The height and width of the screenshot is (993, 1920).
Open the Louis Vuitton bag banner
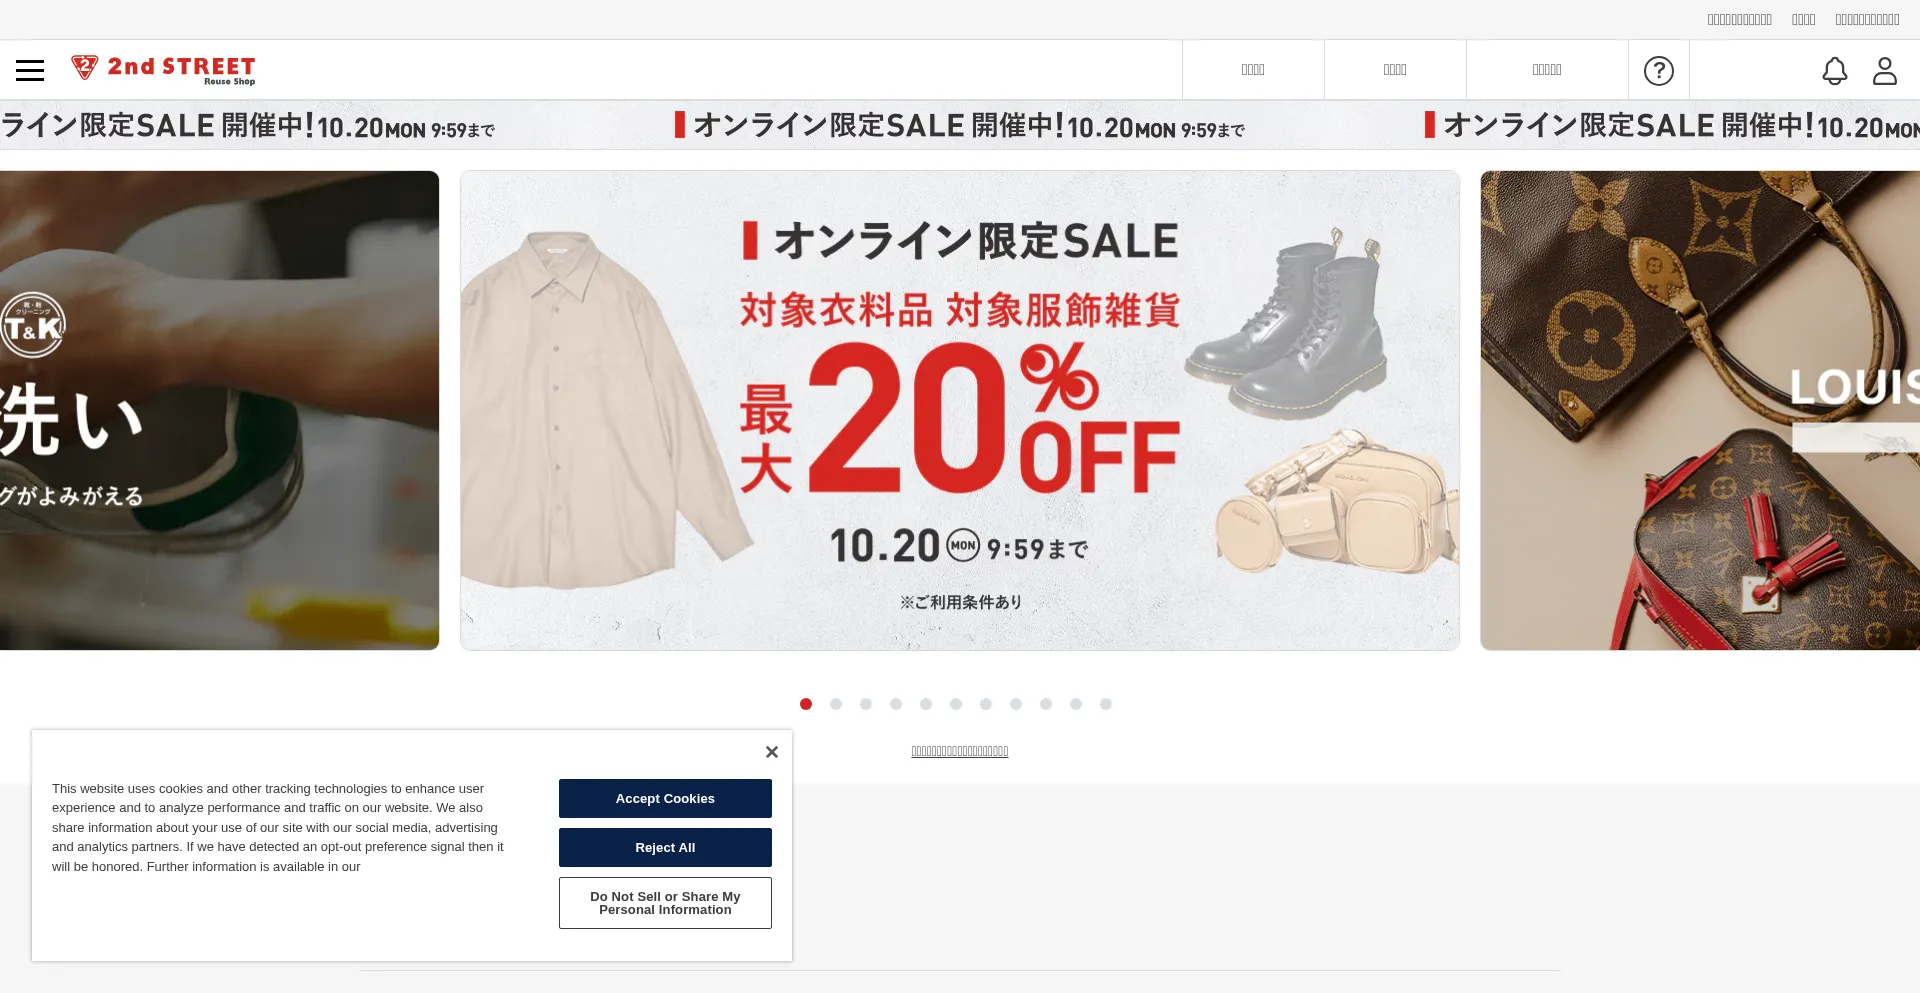[1700, 410]
